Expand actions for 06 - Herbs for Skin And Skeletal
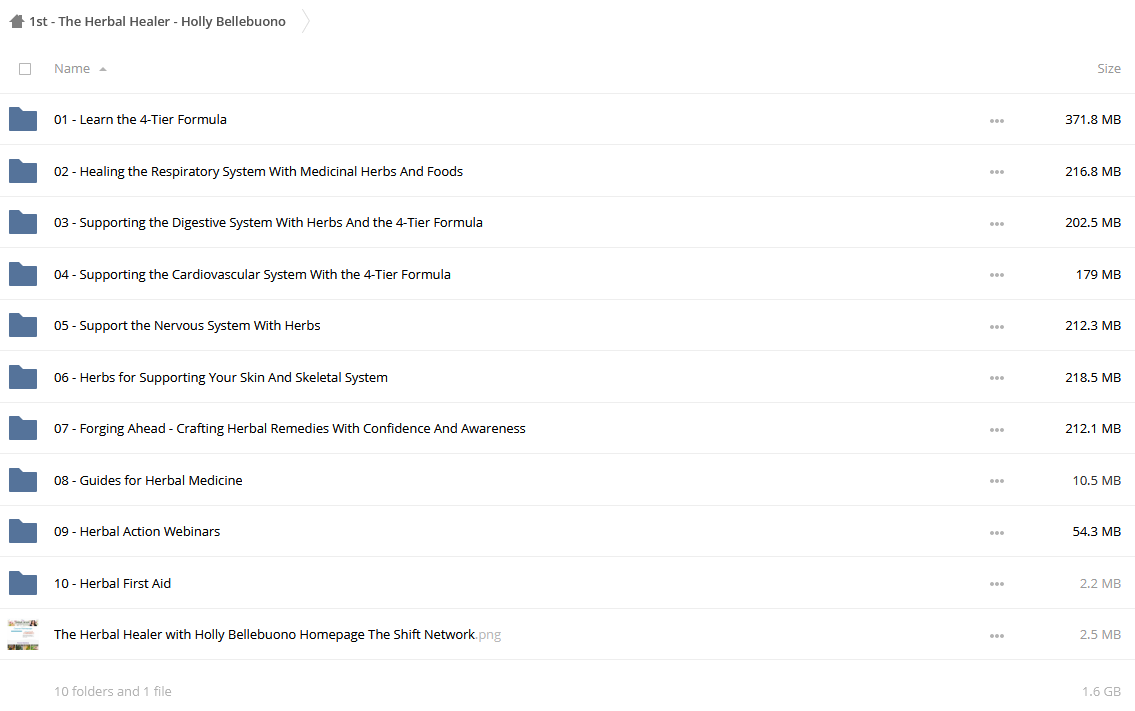Image resolution: width=1135 pixels, height=711 pixels. pos(997,378)
